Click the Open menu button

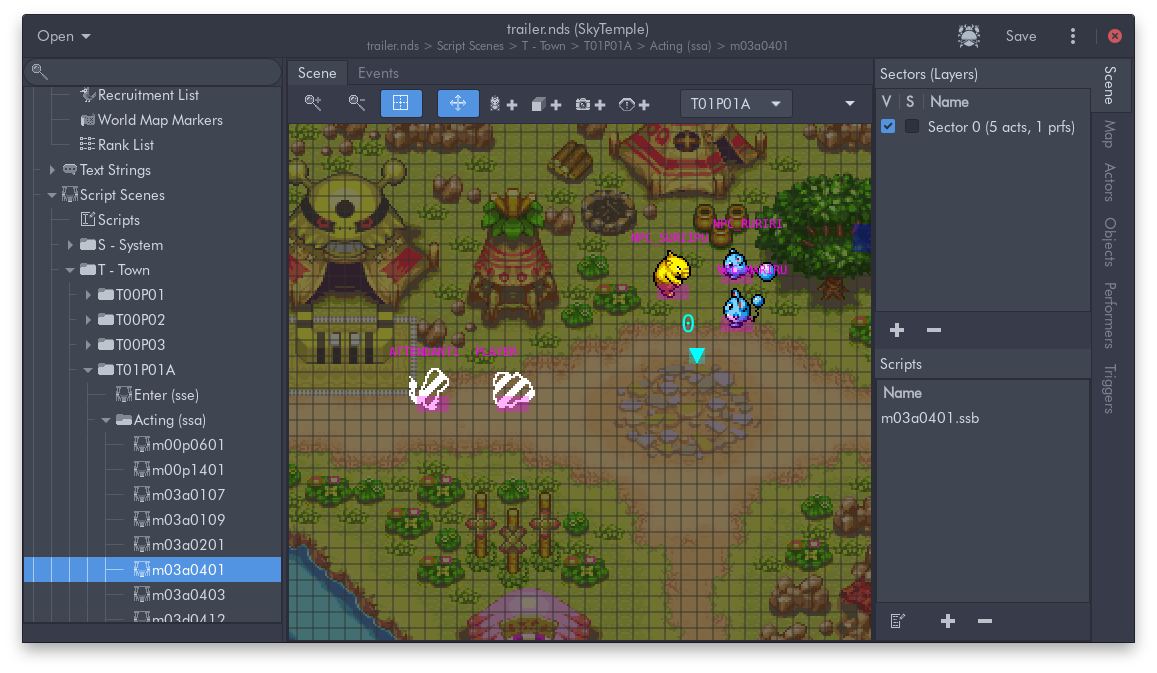pyautogui.click(x=64, y=36)
